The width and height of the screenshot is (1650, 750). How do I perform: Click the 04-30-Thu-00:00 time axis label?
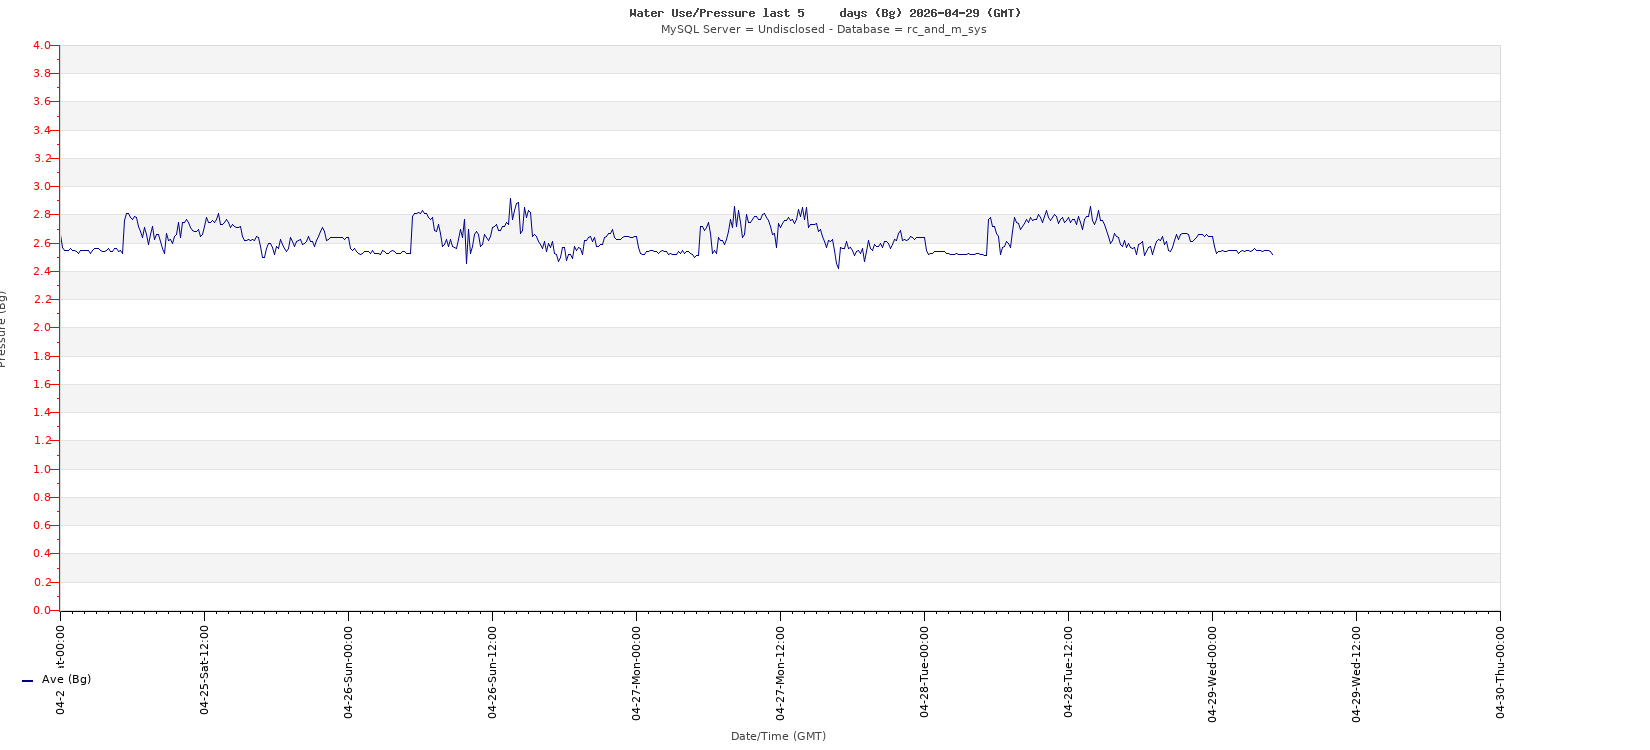[1500, 671]
